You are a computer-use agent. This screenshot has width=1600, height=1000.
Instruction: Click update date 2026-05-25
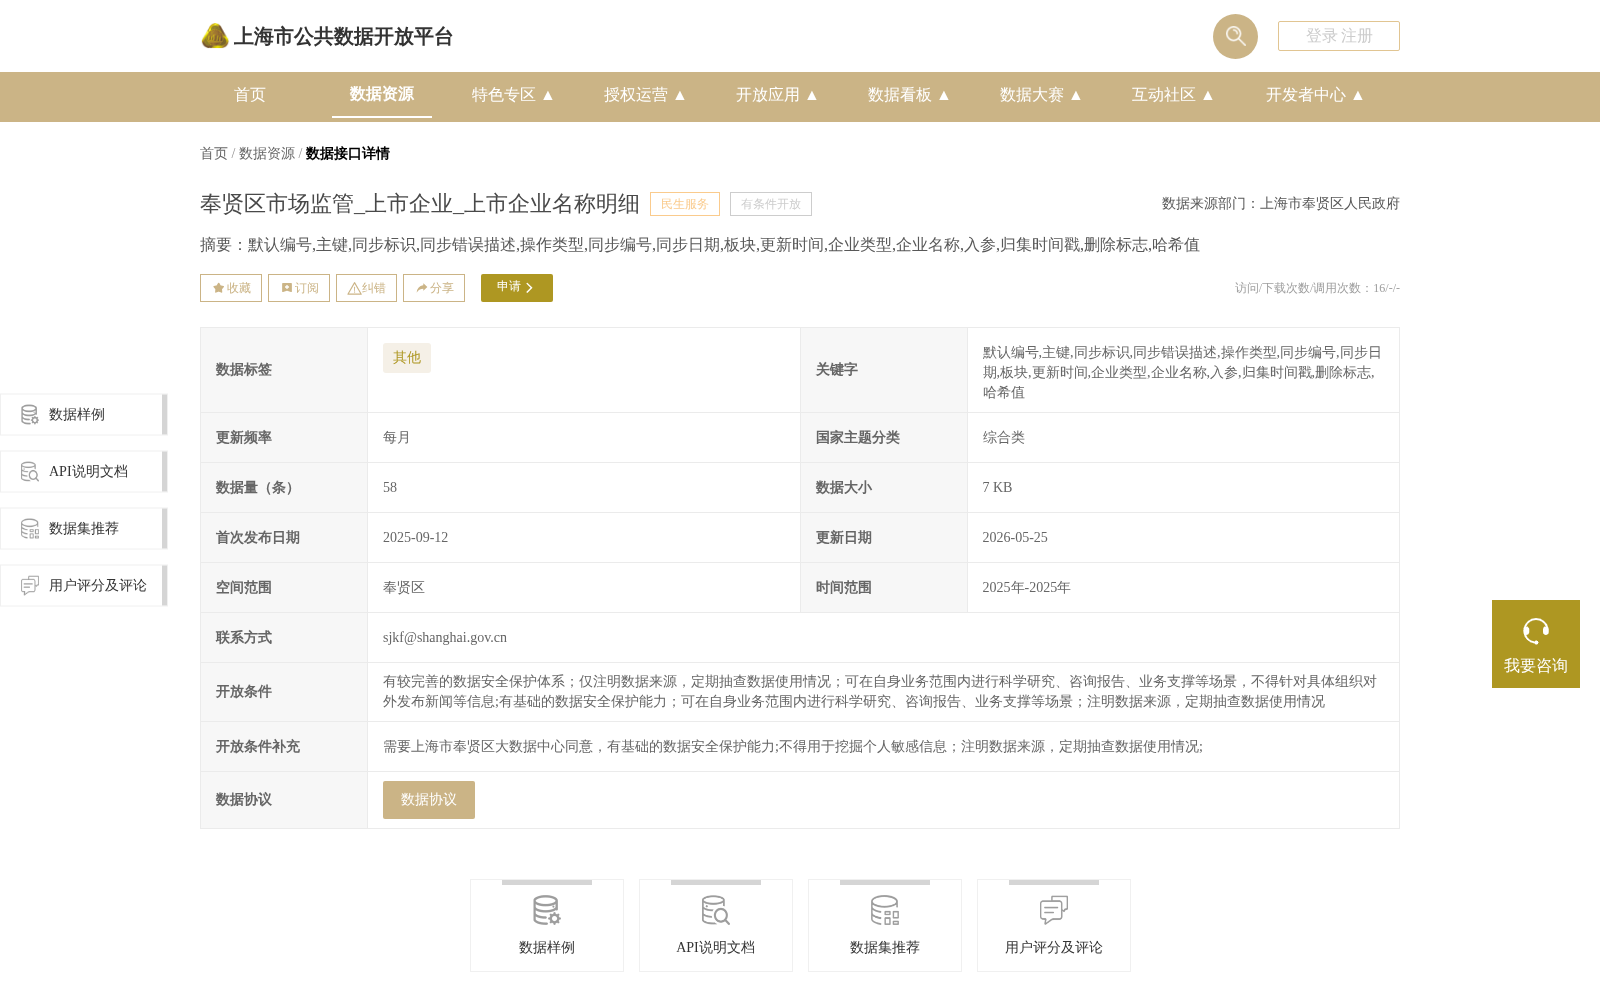[x=1015, y=538]
